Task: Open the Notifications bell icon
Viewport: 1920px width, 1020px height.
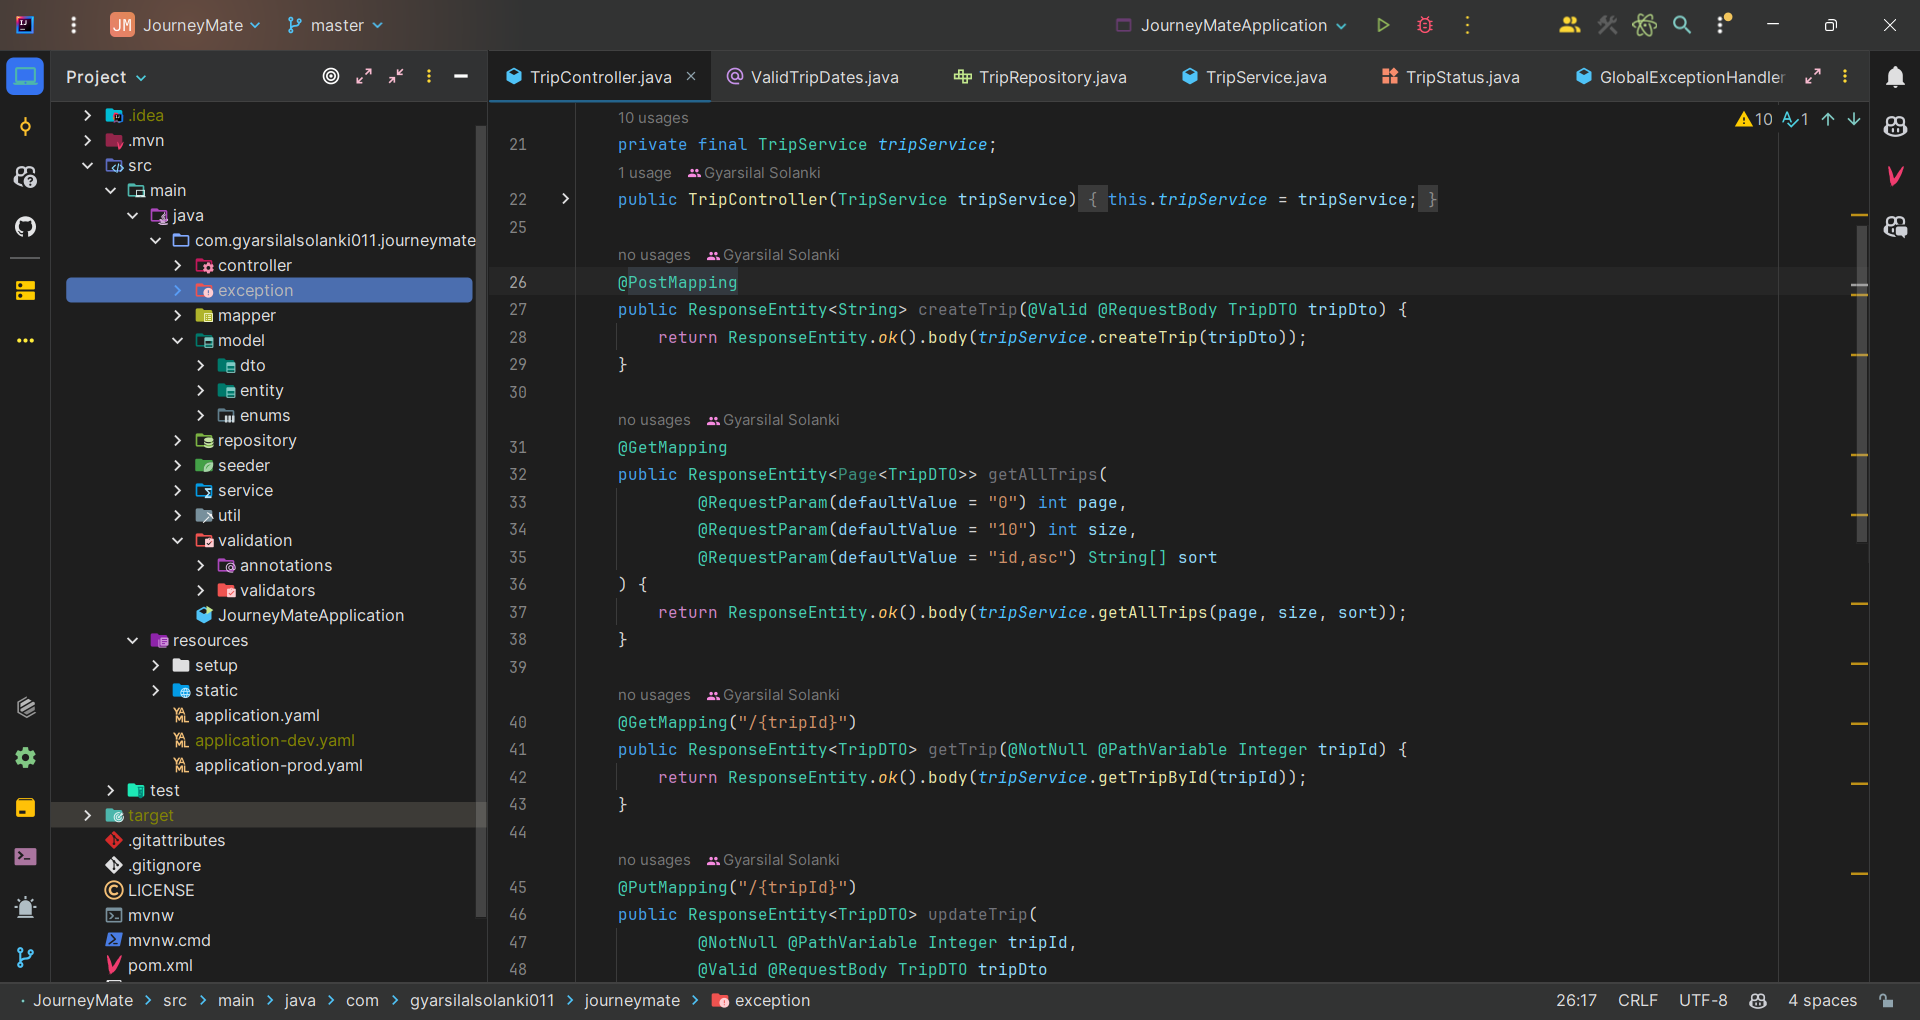Action: (1895, 77)
